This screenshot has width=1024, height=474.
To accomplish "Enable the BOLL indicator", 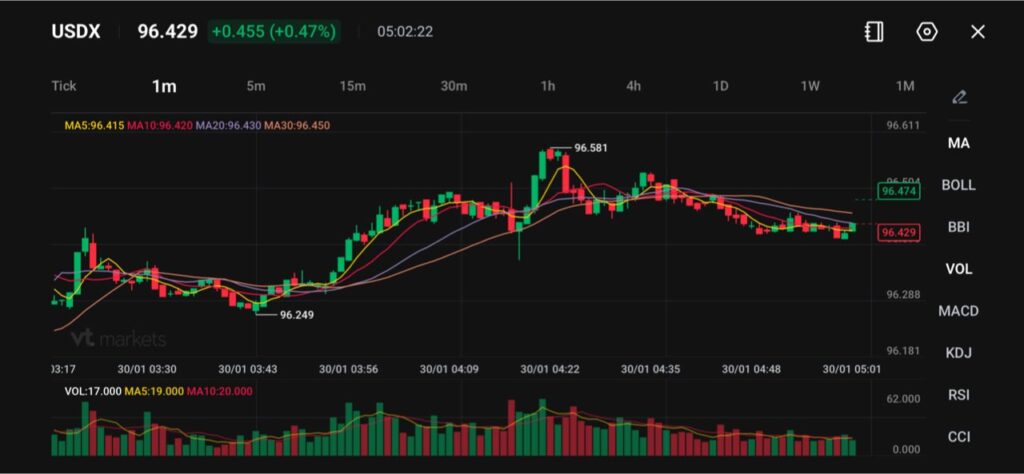I will coord(958,185).
